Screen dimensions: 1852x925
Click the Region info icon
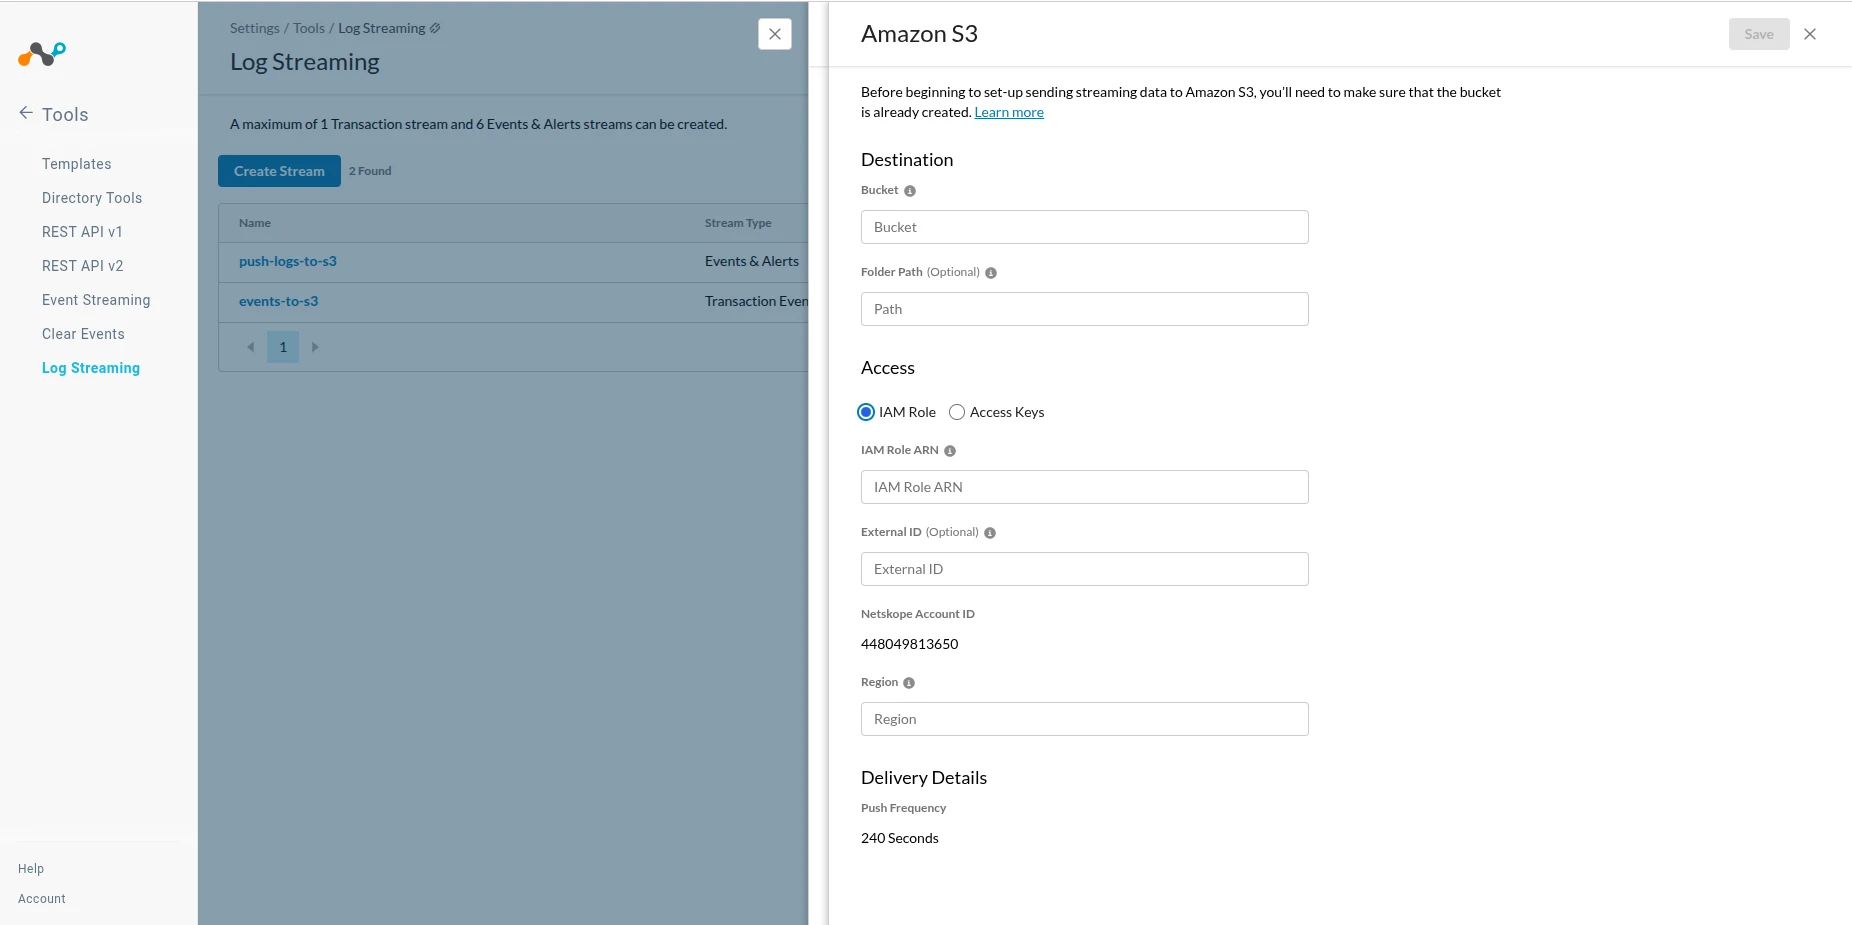(909, 683)
